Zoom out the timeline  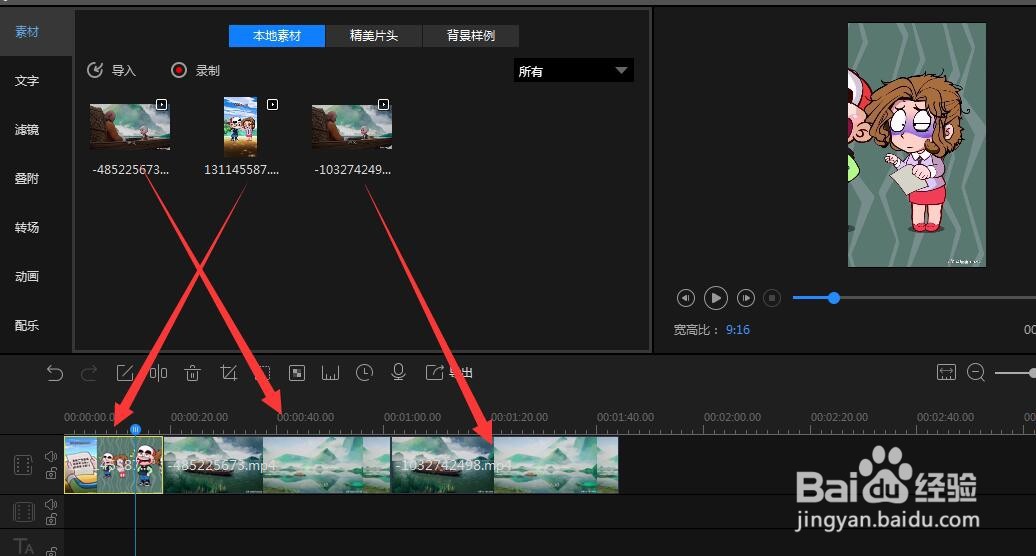pyautogui.click(x=976, y=372)
